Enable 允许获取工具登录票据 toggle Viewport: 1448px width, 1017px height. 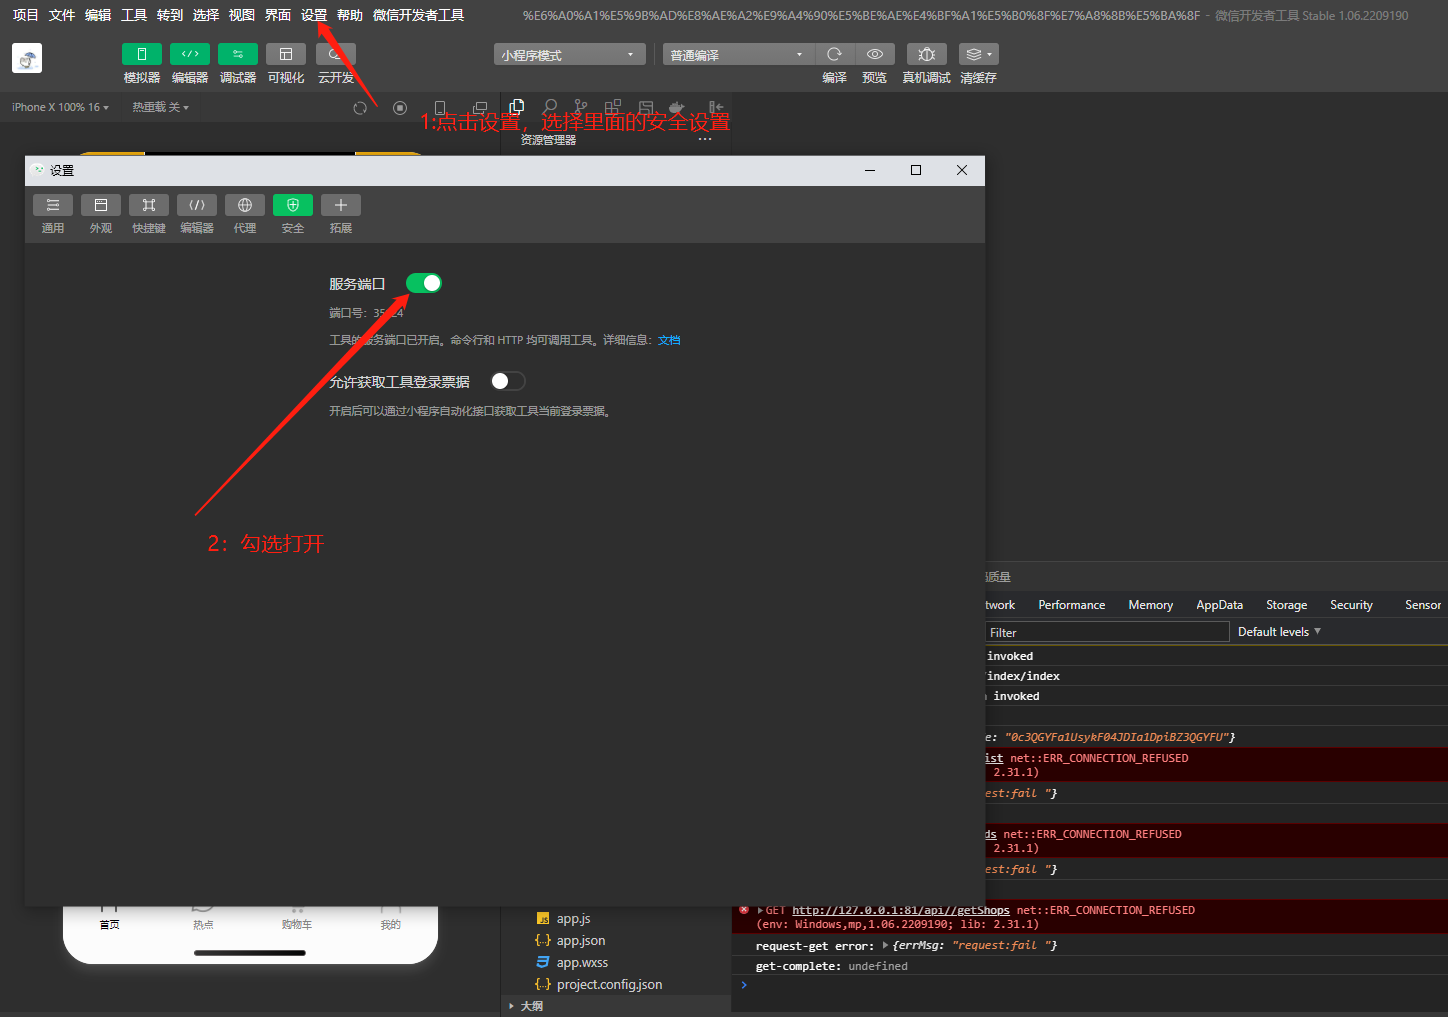click(x=508, y=381)
